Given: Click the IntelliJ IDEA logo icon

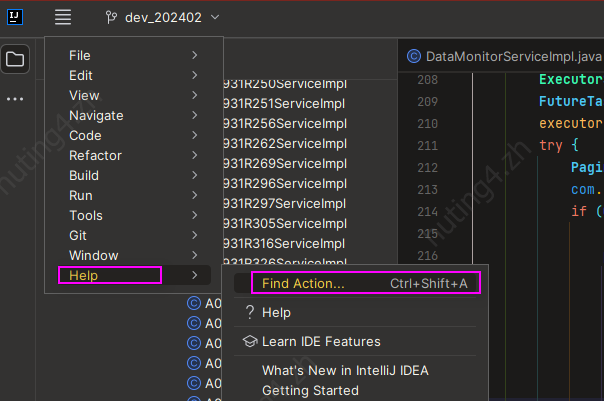Looking at the screenshot, I should 17,17.
